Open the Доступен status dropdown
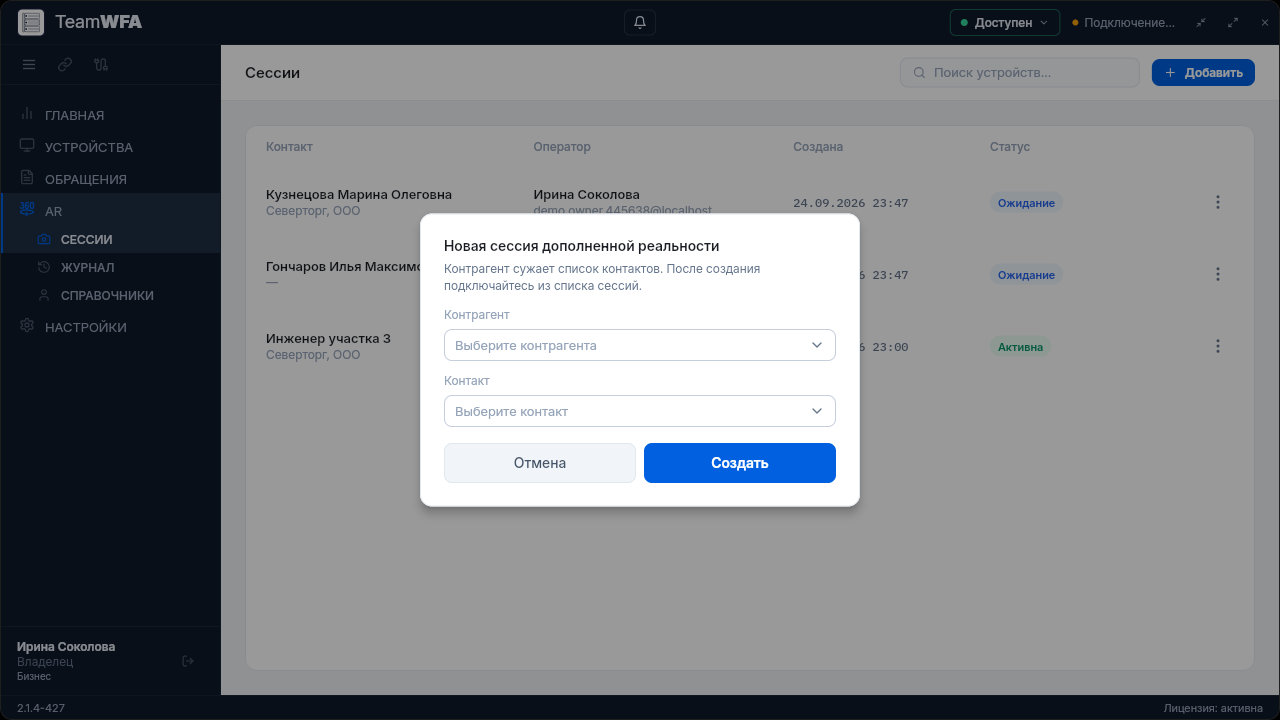 coord(1004,22)
